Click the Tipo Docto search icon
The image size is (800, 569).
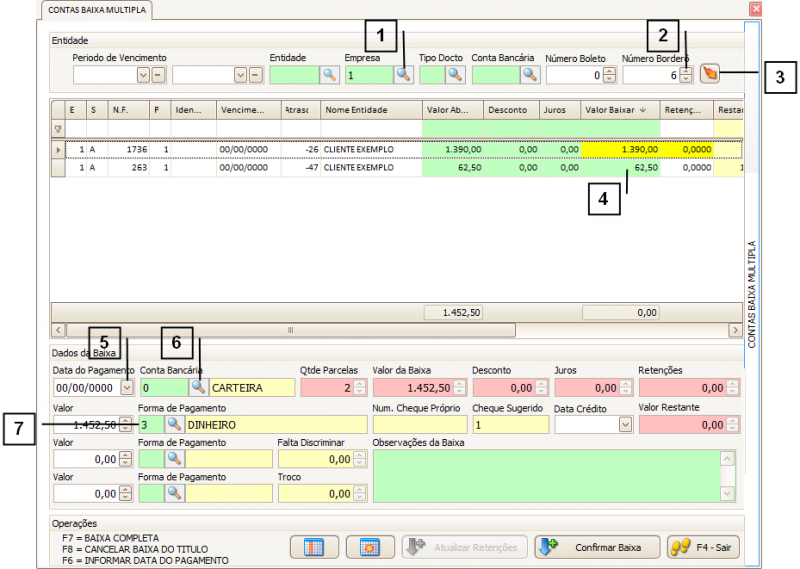(455, 74)
